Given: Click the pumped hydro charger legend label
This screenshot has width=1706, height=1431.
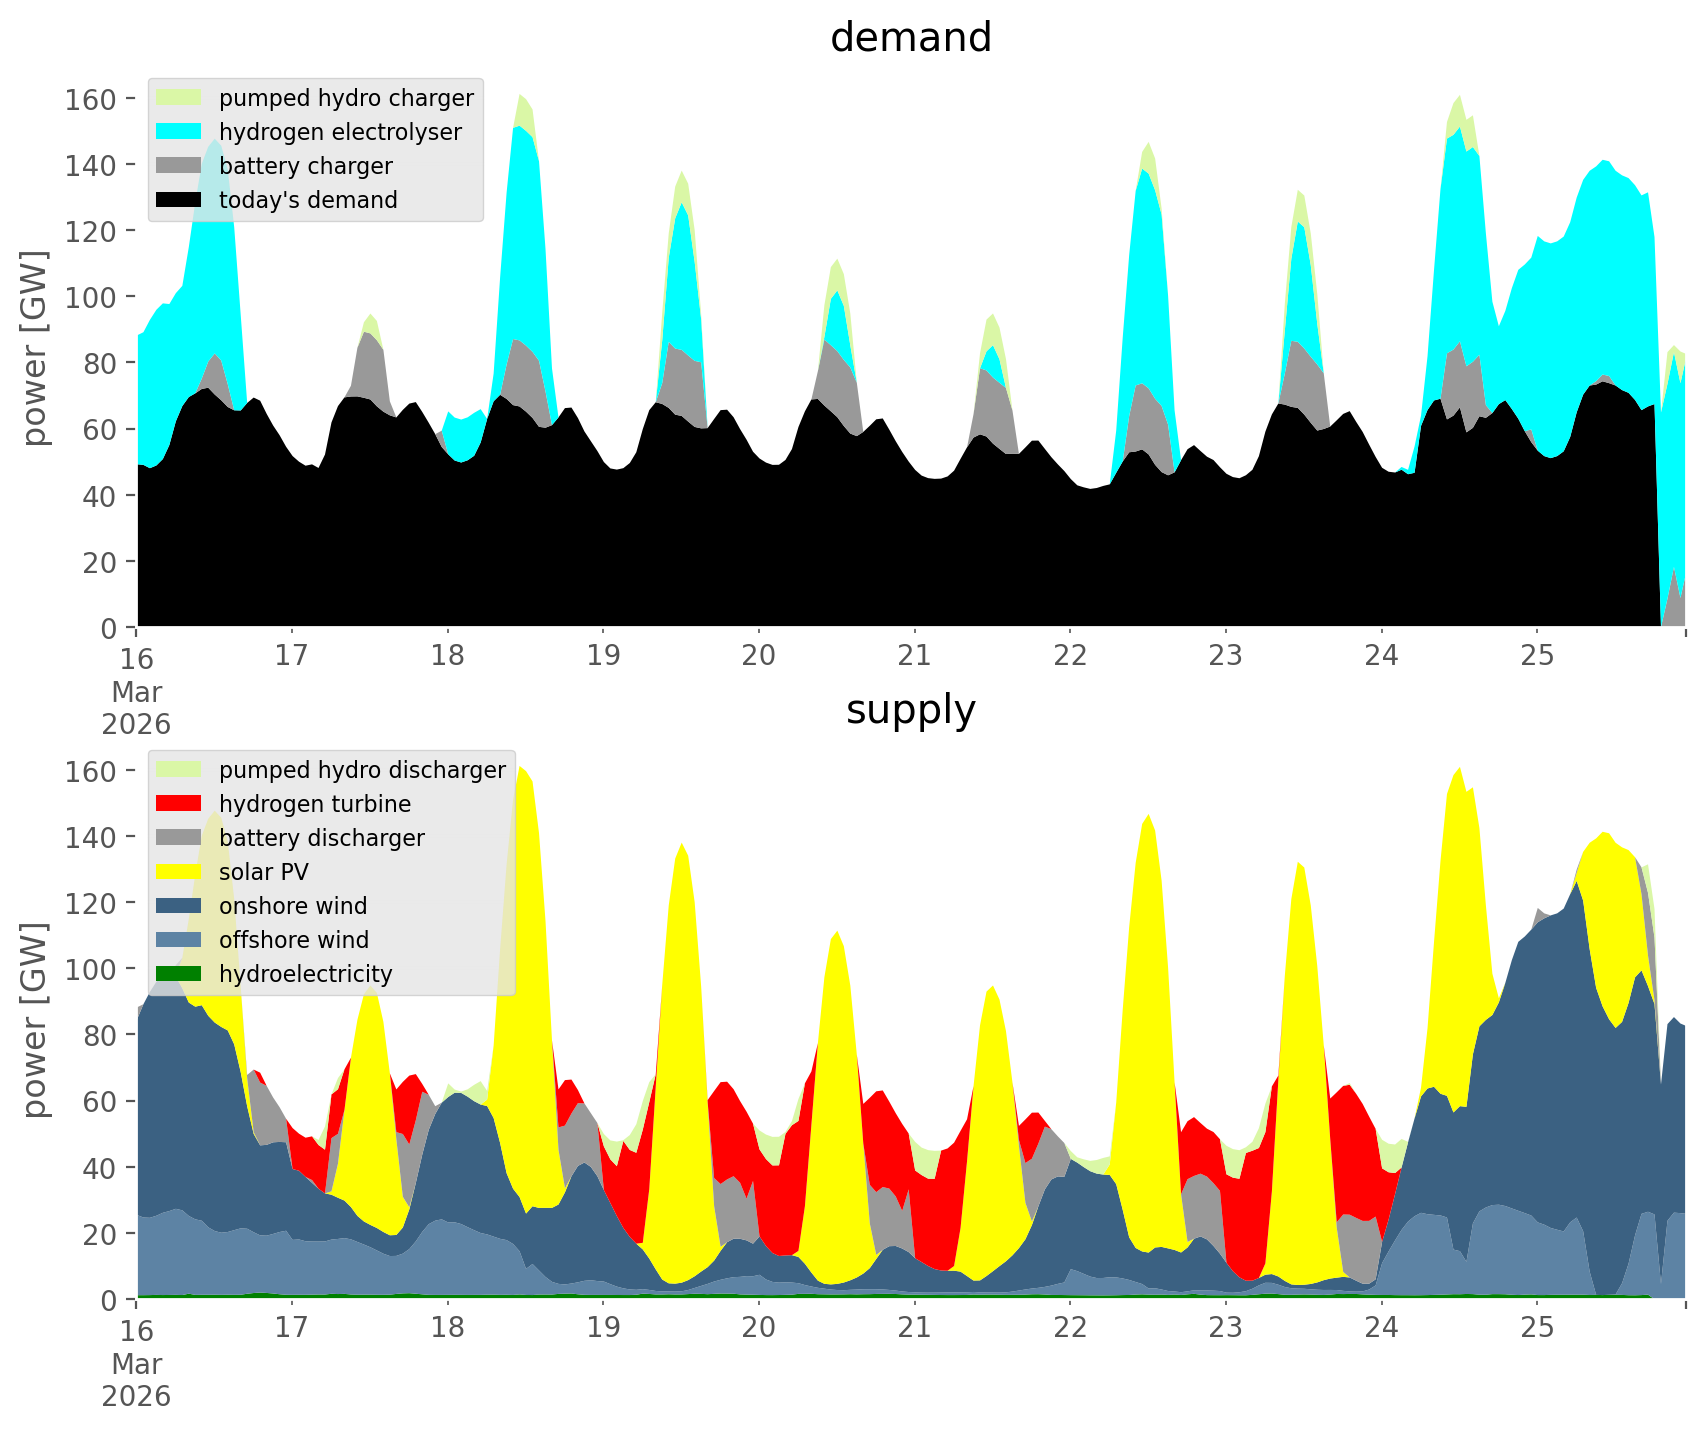Looking at the screenshot, I should [x=346, y=98].
